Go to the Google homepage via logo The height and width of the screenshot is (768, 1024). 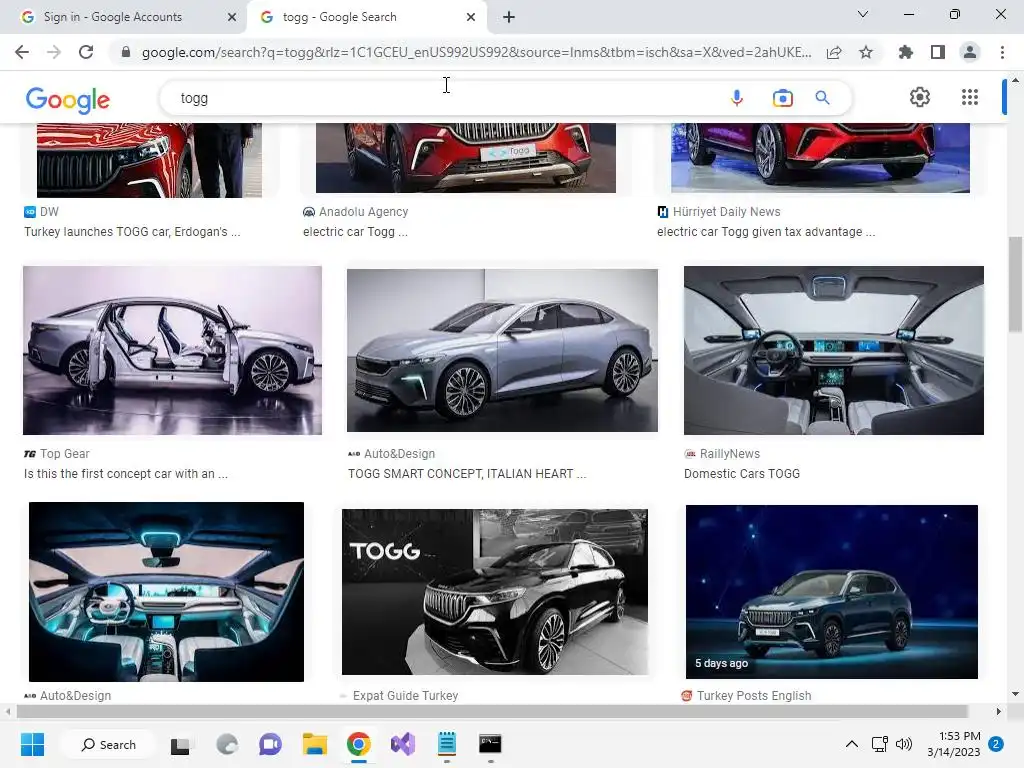(68, 100)
